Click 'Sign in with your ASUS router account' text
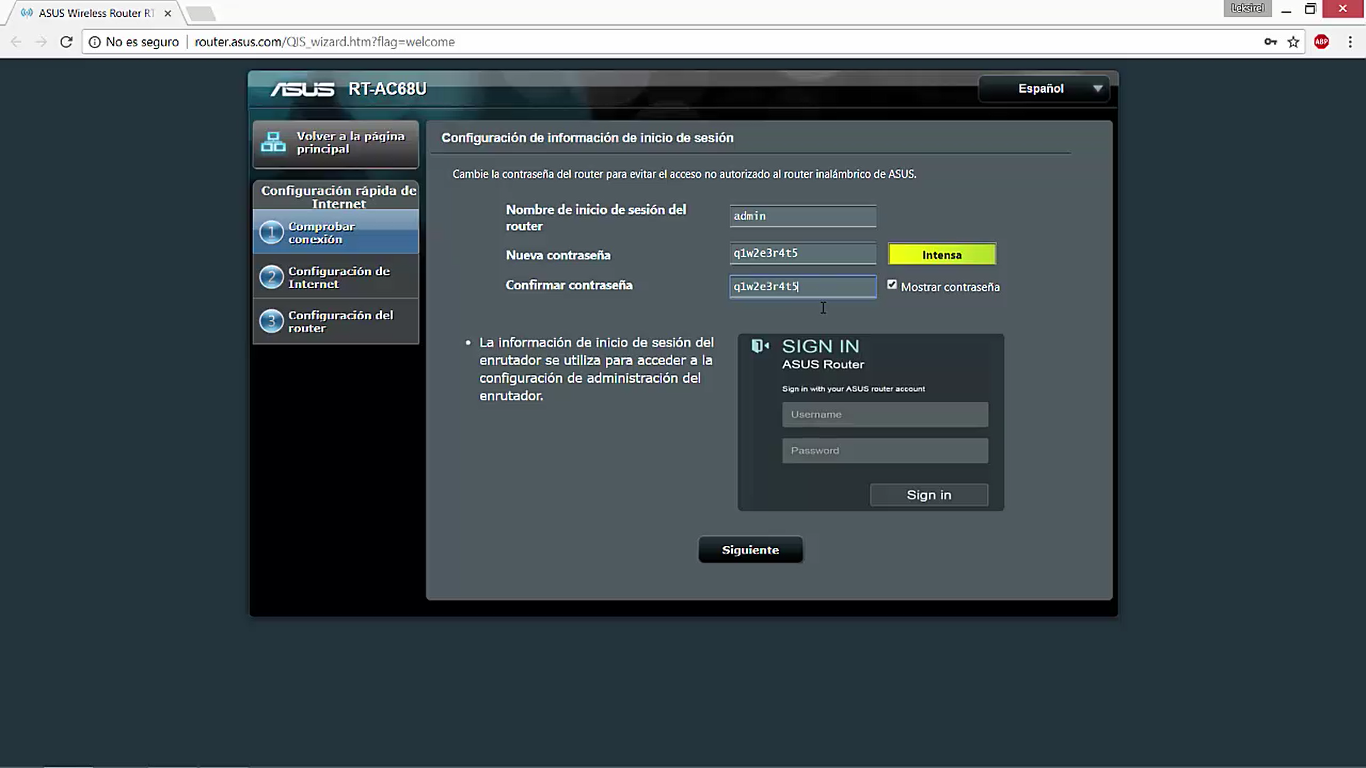Image resolution: width=1366 pixels, height=768 pixels. (x=854, y=389)
